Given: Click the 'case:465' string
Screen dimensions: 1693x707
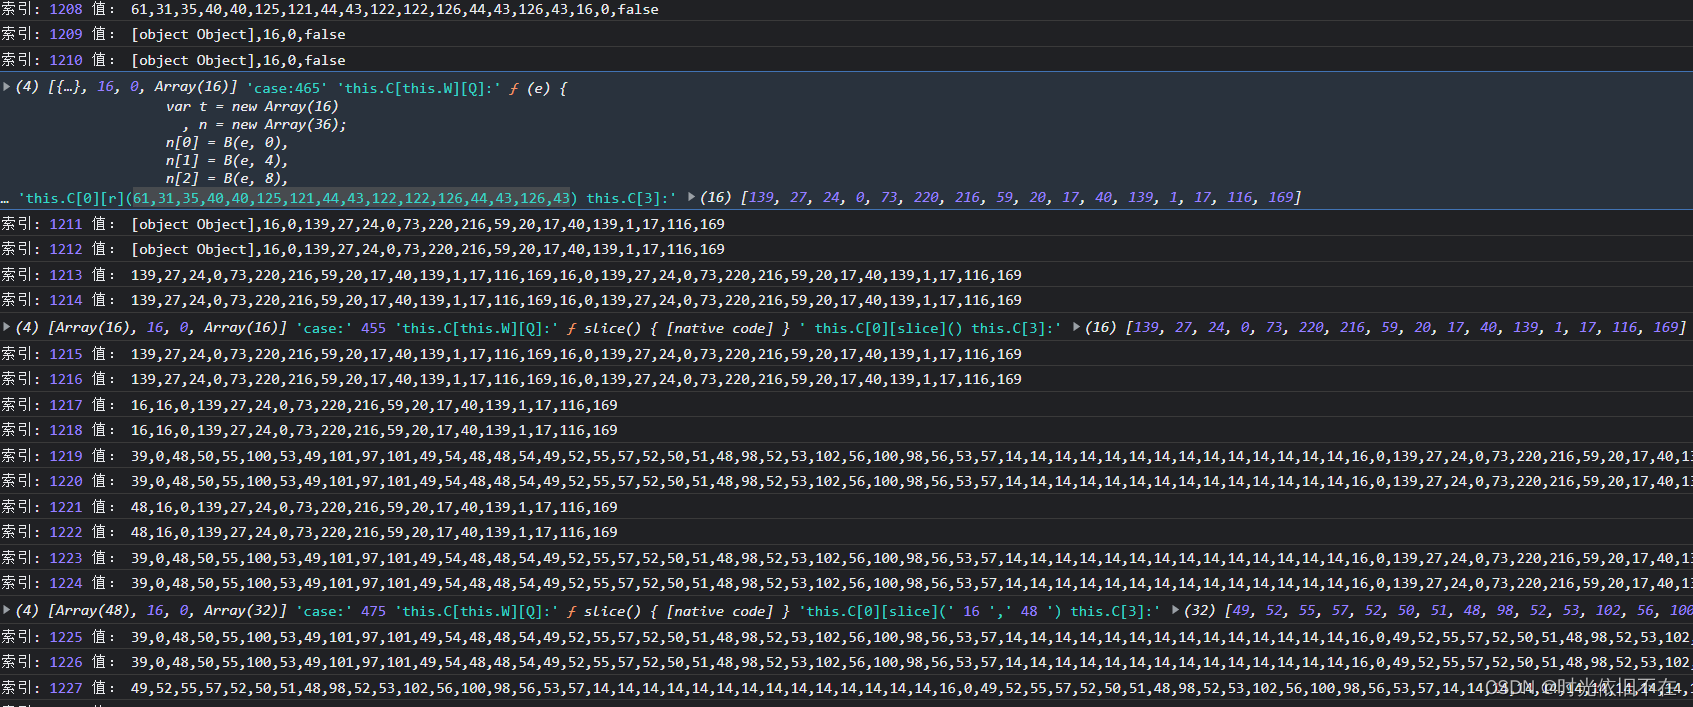Looking at the screenshot, I should (x=286, y=88).
